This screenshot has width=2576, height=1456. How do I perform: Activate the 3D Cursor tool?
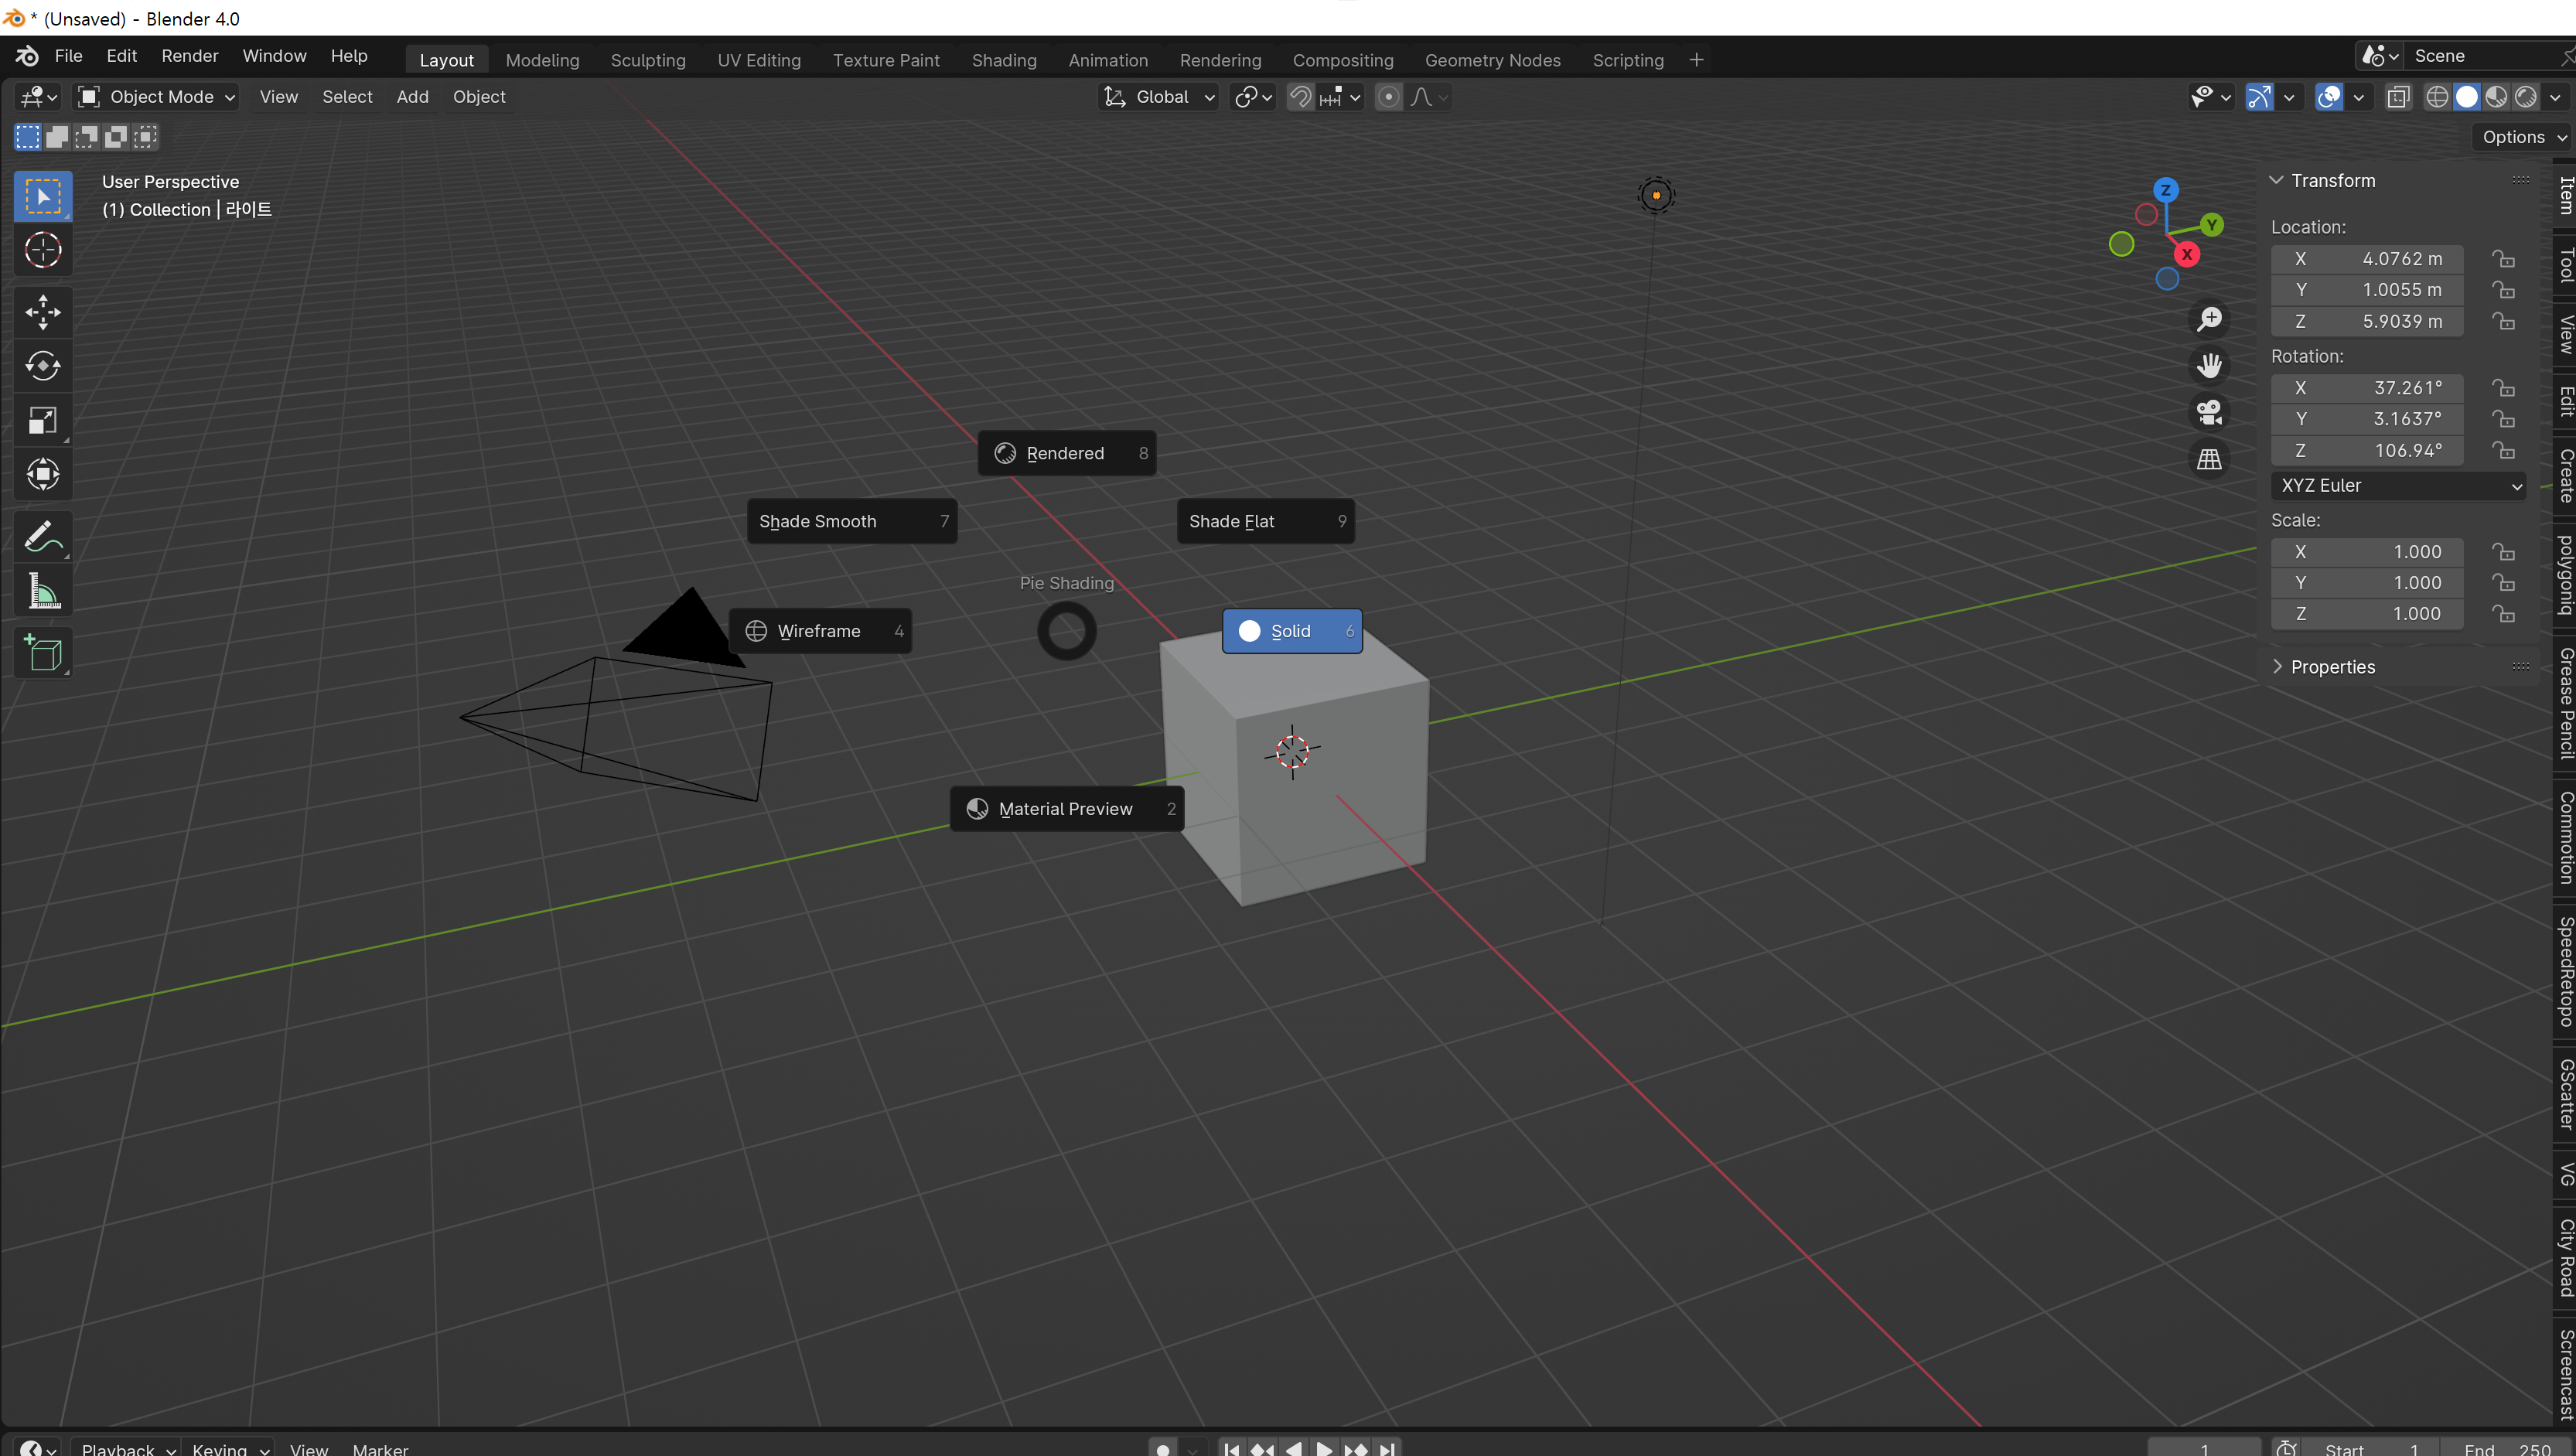click(x=43, y=250)
